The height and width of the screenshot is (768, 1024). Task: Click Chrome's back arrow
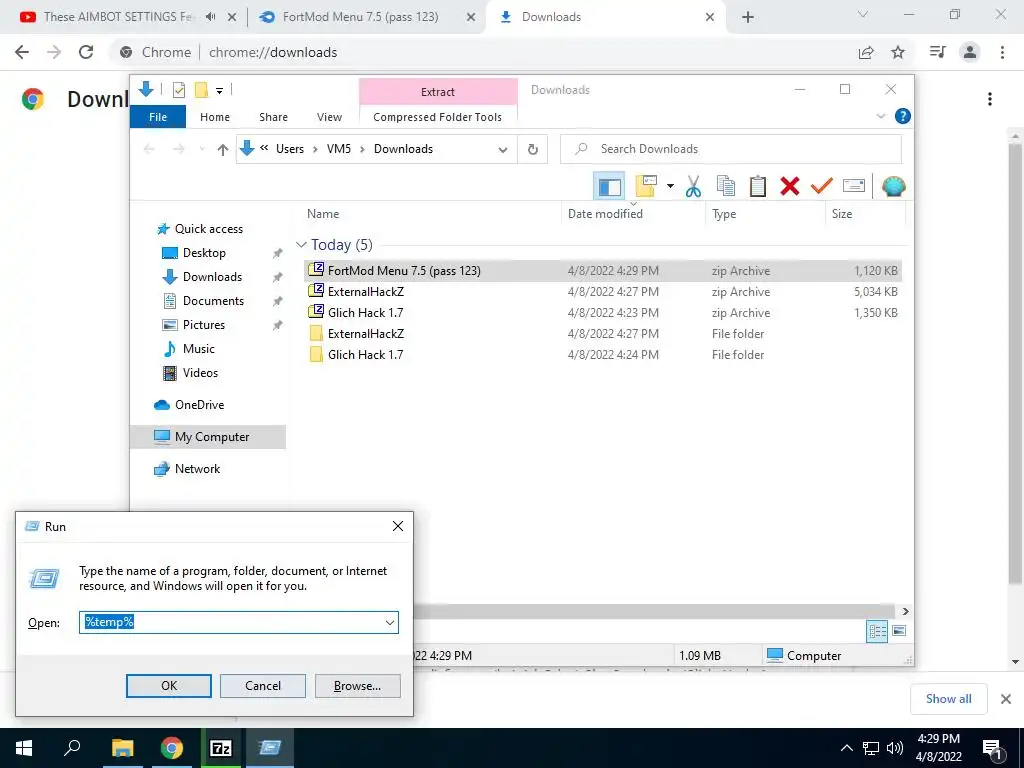point(22,52)
